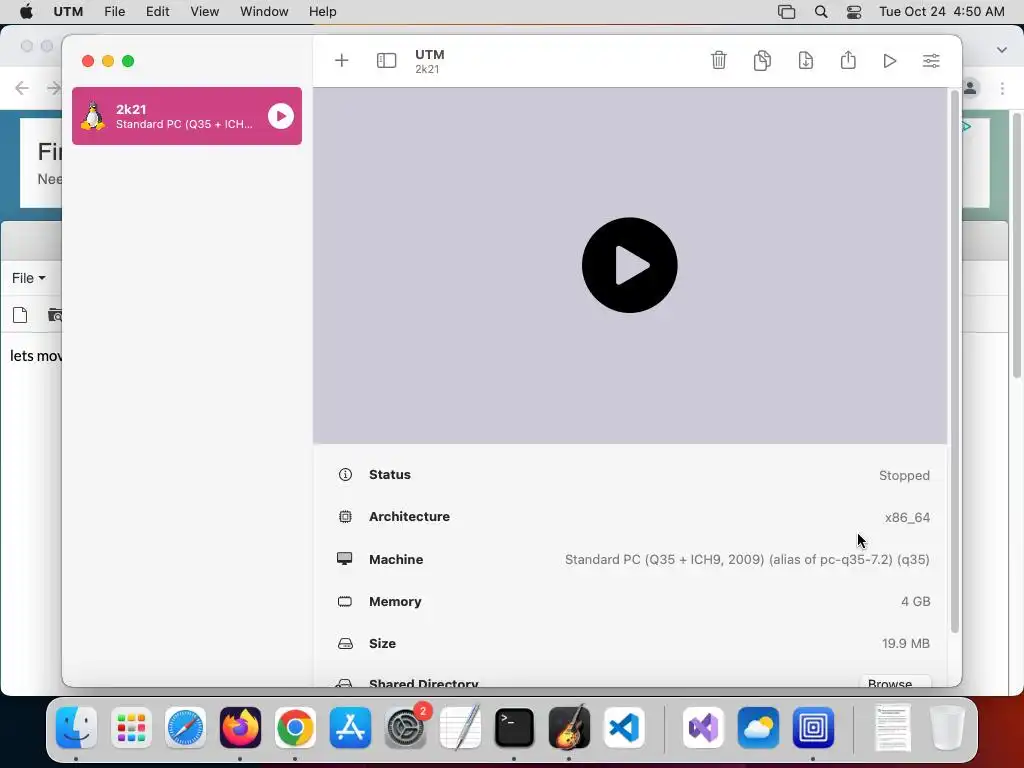
Task: Open App Store from the Dock
Action: pos(350,728)
